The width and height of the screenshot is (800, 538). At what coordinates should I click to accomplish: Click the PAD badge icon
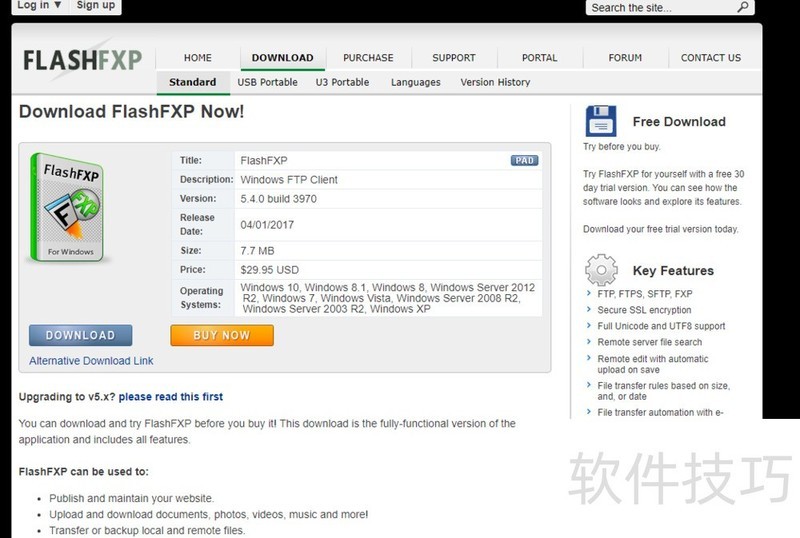click(x=523, y=160)
